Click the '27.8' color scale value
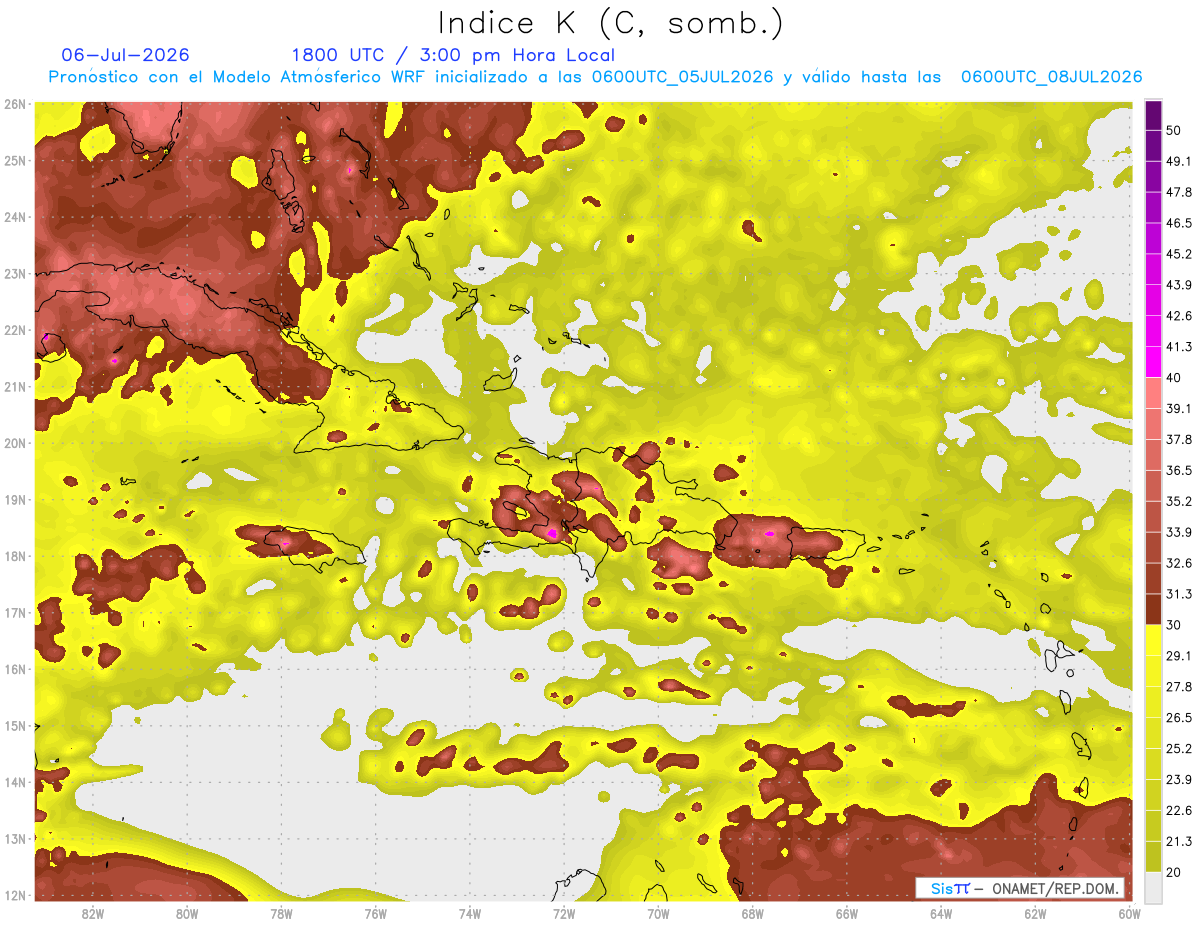Image resolution: width=1200 pixels, height=927 pixels. tap(1179, 686)
